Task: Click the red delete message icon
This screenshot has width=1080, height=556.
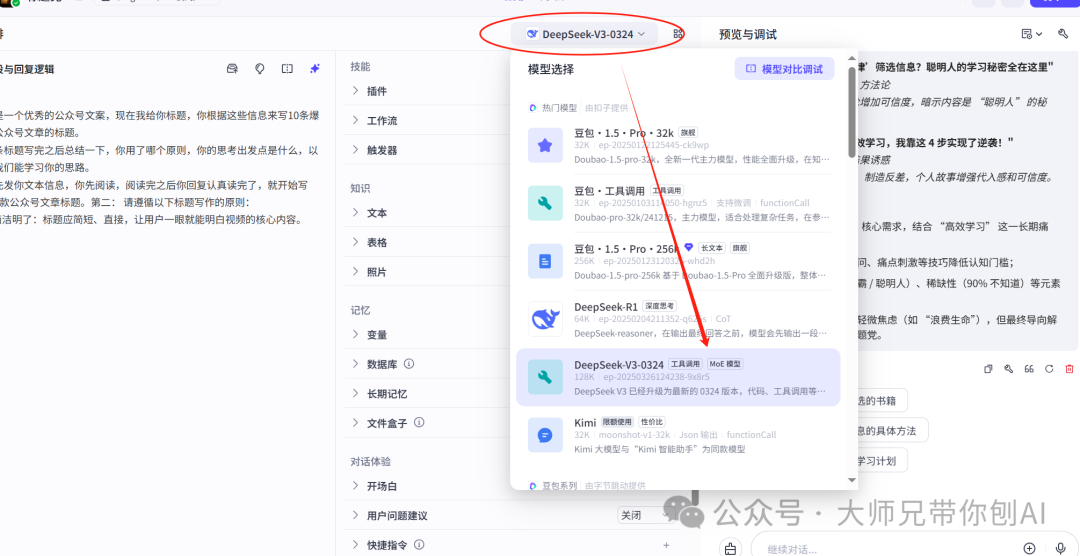Action: tap(1069, 369)
